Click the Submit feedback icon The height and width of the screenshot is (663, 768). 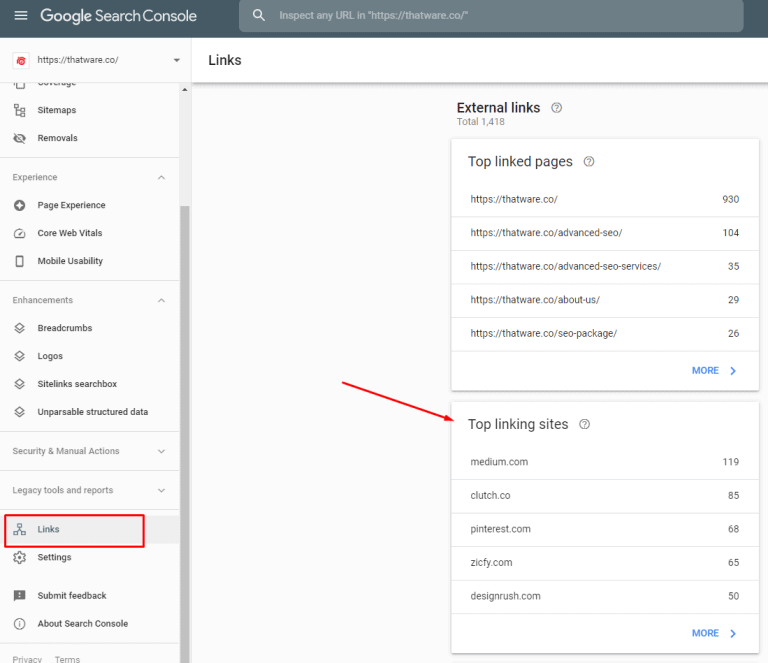pos(20,595)
